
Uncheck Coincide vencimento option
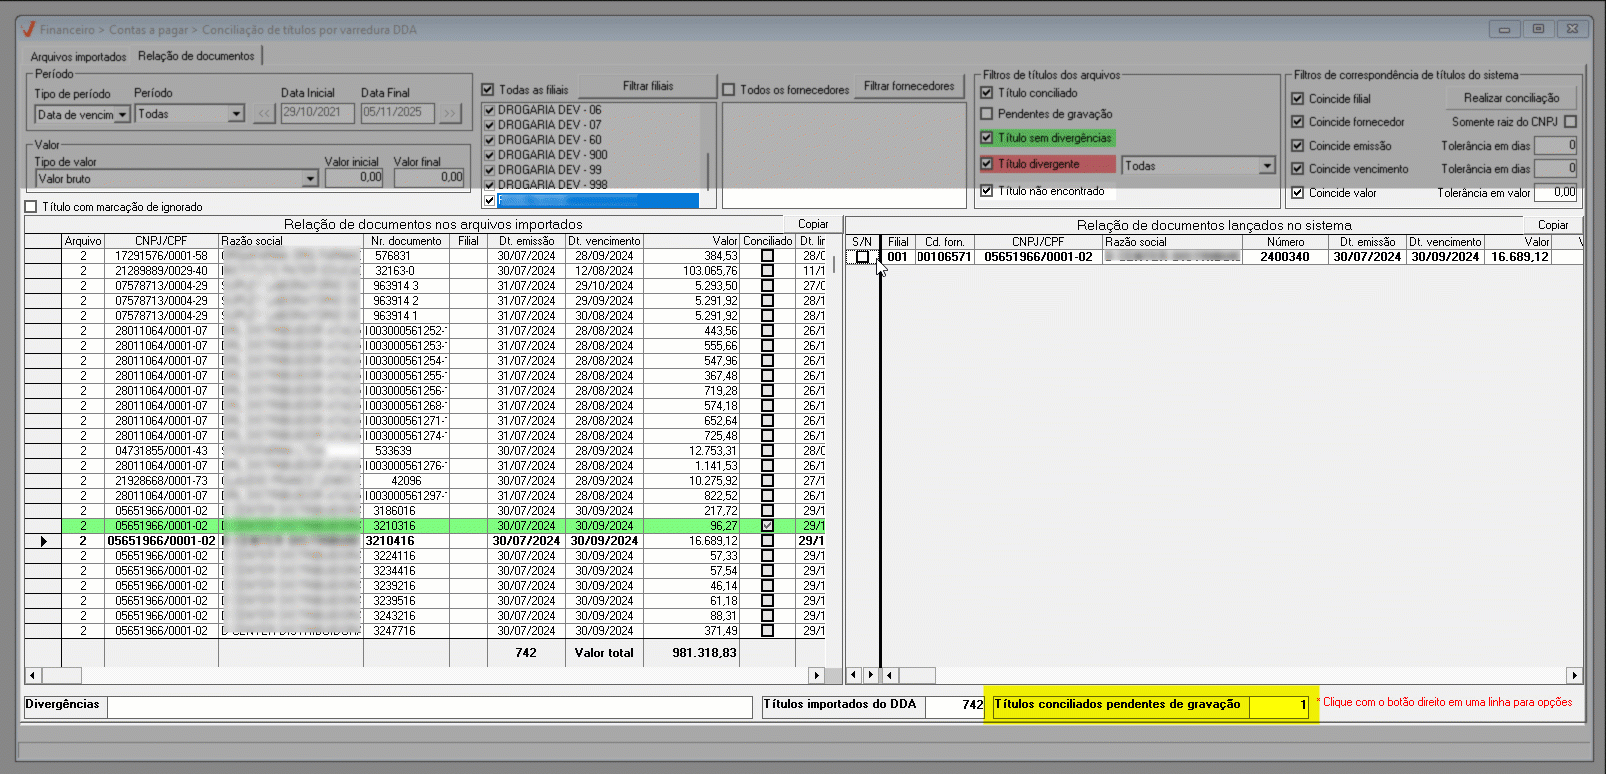point(1298,169)
